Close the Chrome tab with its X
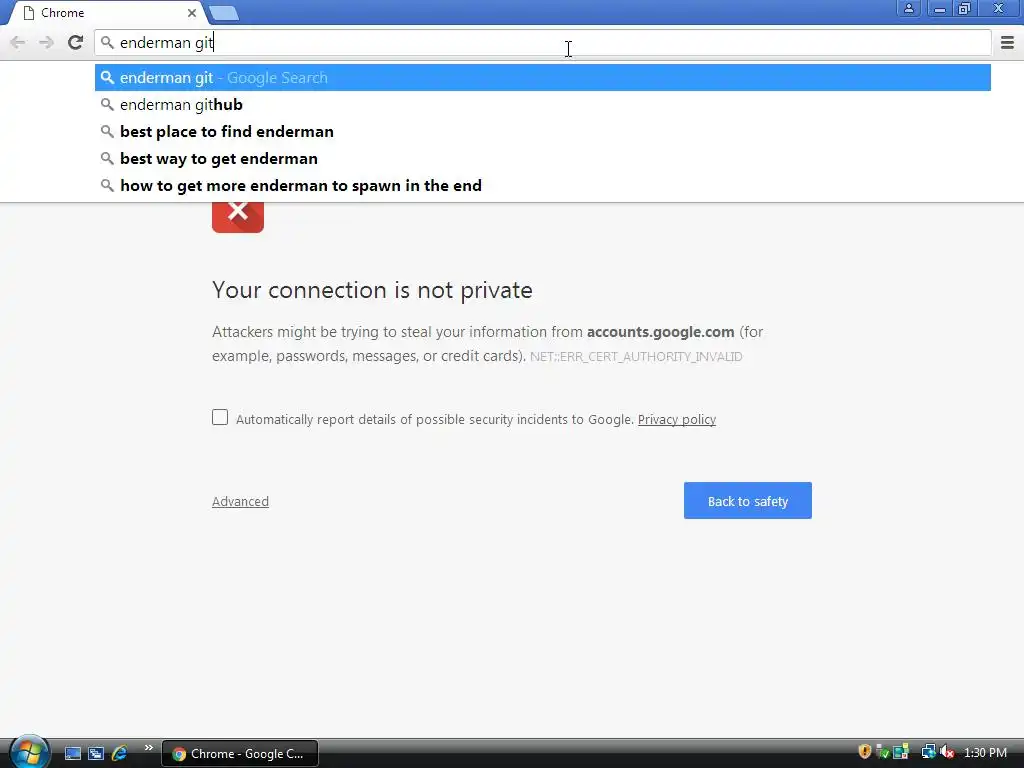The width and height of the screenshot is (1024, 768). coord(191,12)
